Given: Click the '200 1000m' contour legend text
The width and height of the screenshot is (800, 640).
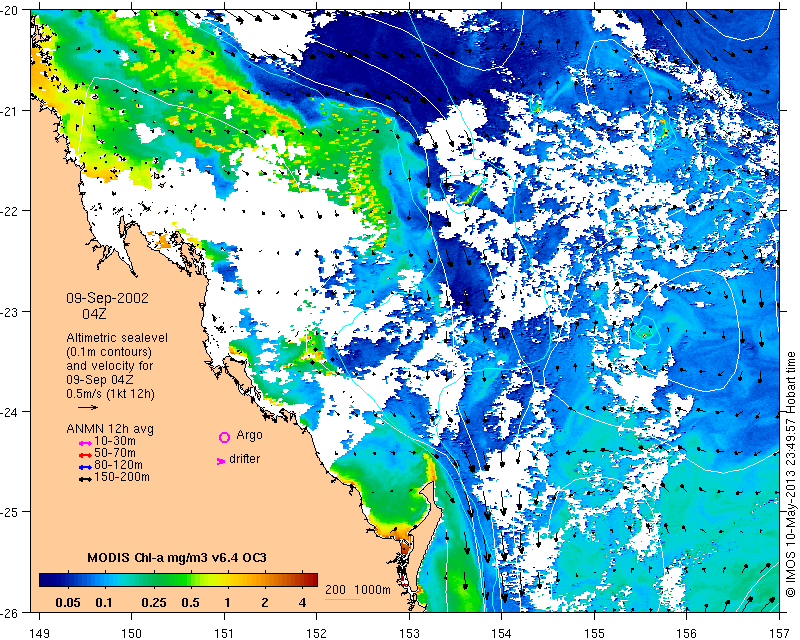Looking at the screenshot, I should pyautogui.click(x=358, y=589).
